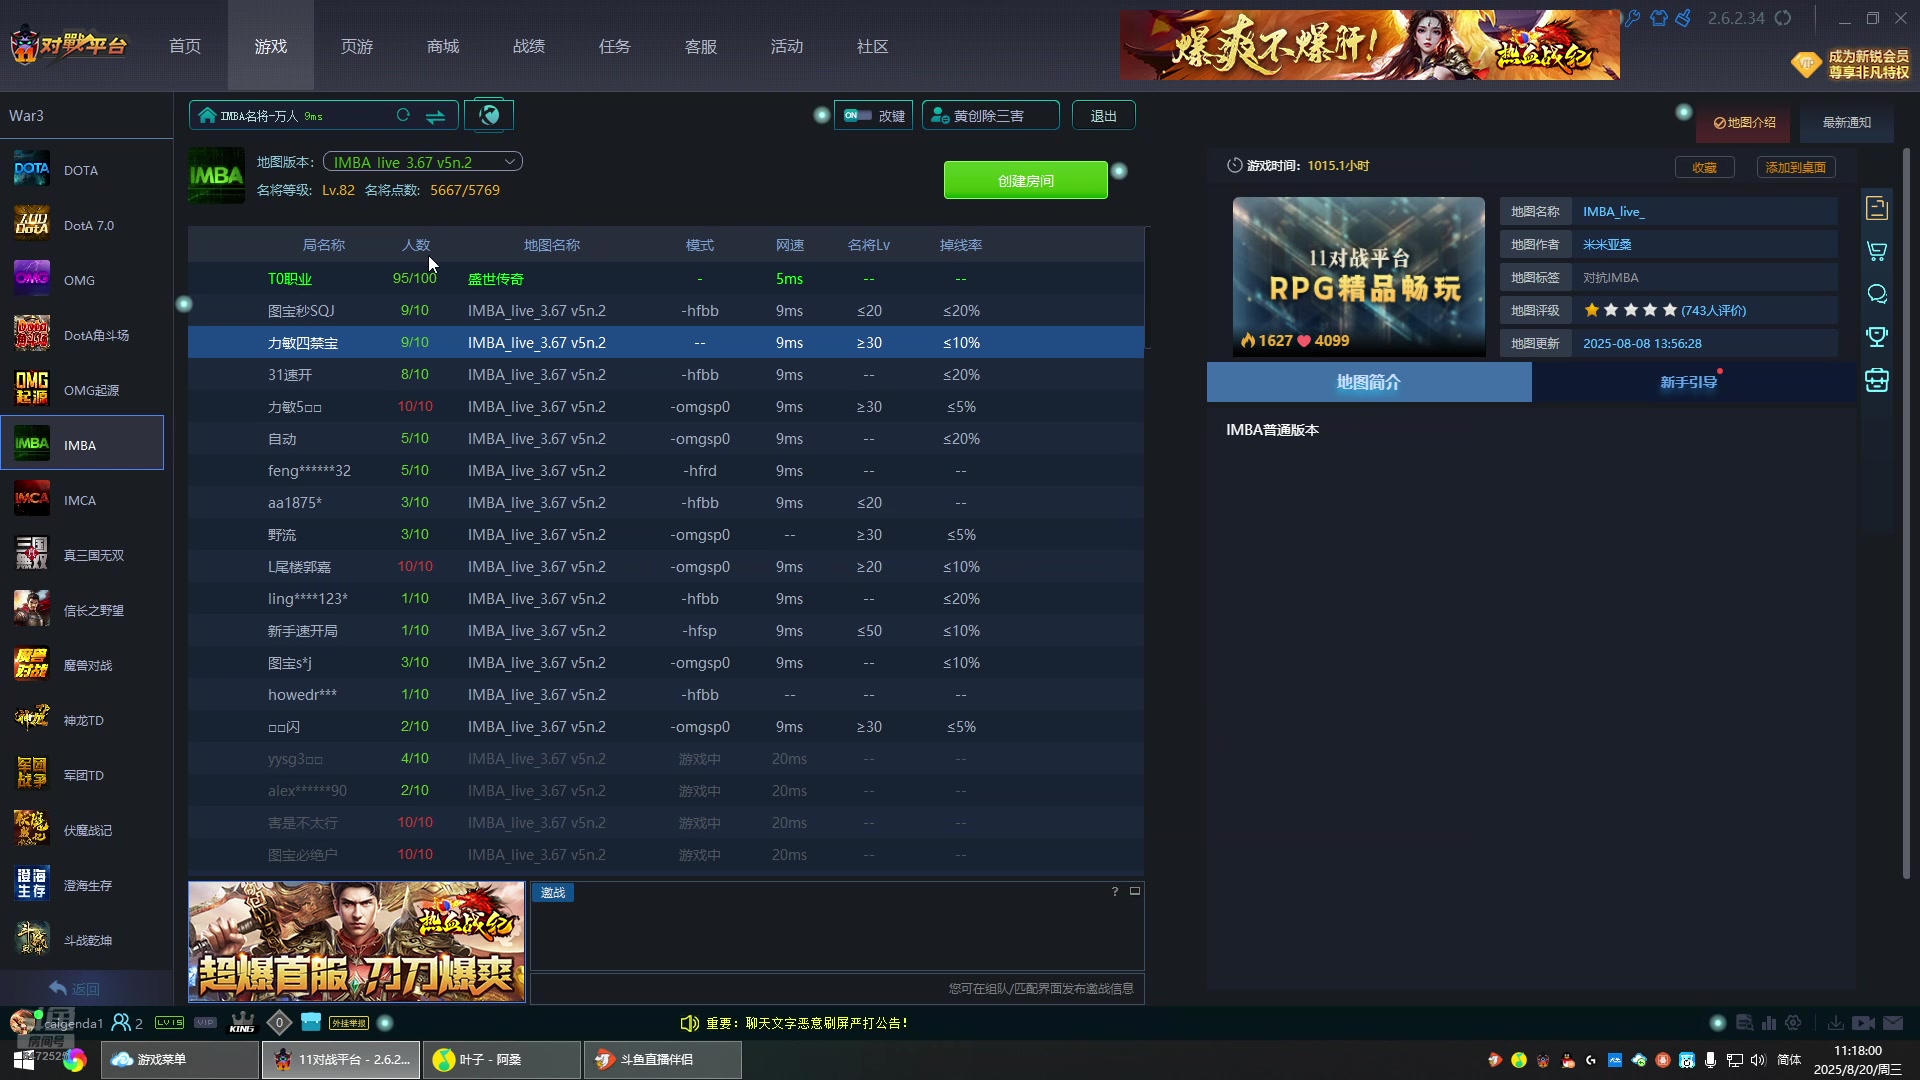Open the 任务 tab
The width and height of the screenshot is (1920, 1080).
pyautogui.click(x=615, y=46)
